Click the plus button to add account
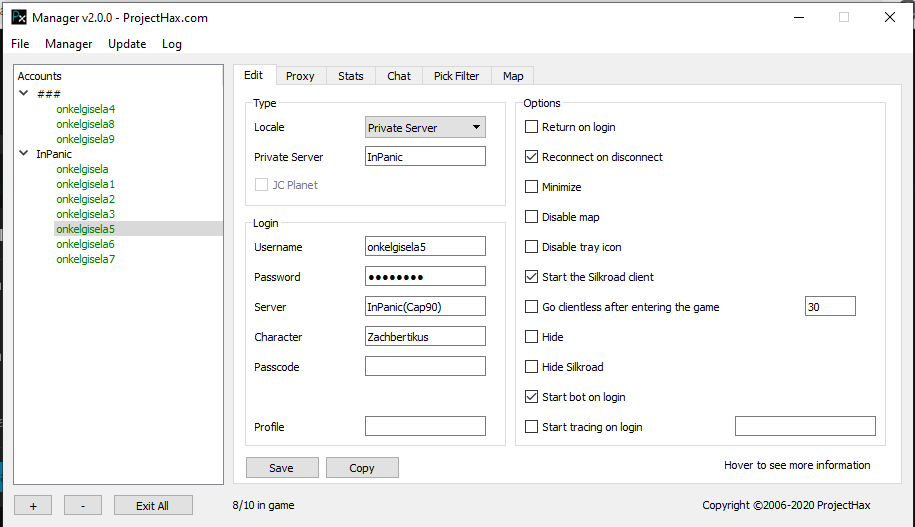 (33, 506)
